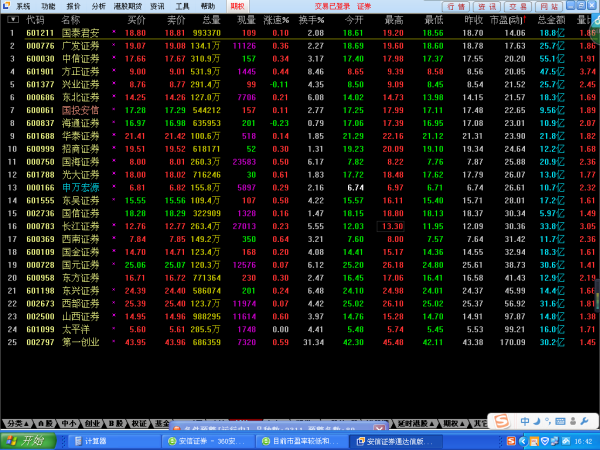Sort by the 总金额 column header
The height and width of the screenshot is (450, 600).
pos(551,20)
